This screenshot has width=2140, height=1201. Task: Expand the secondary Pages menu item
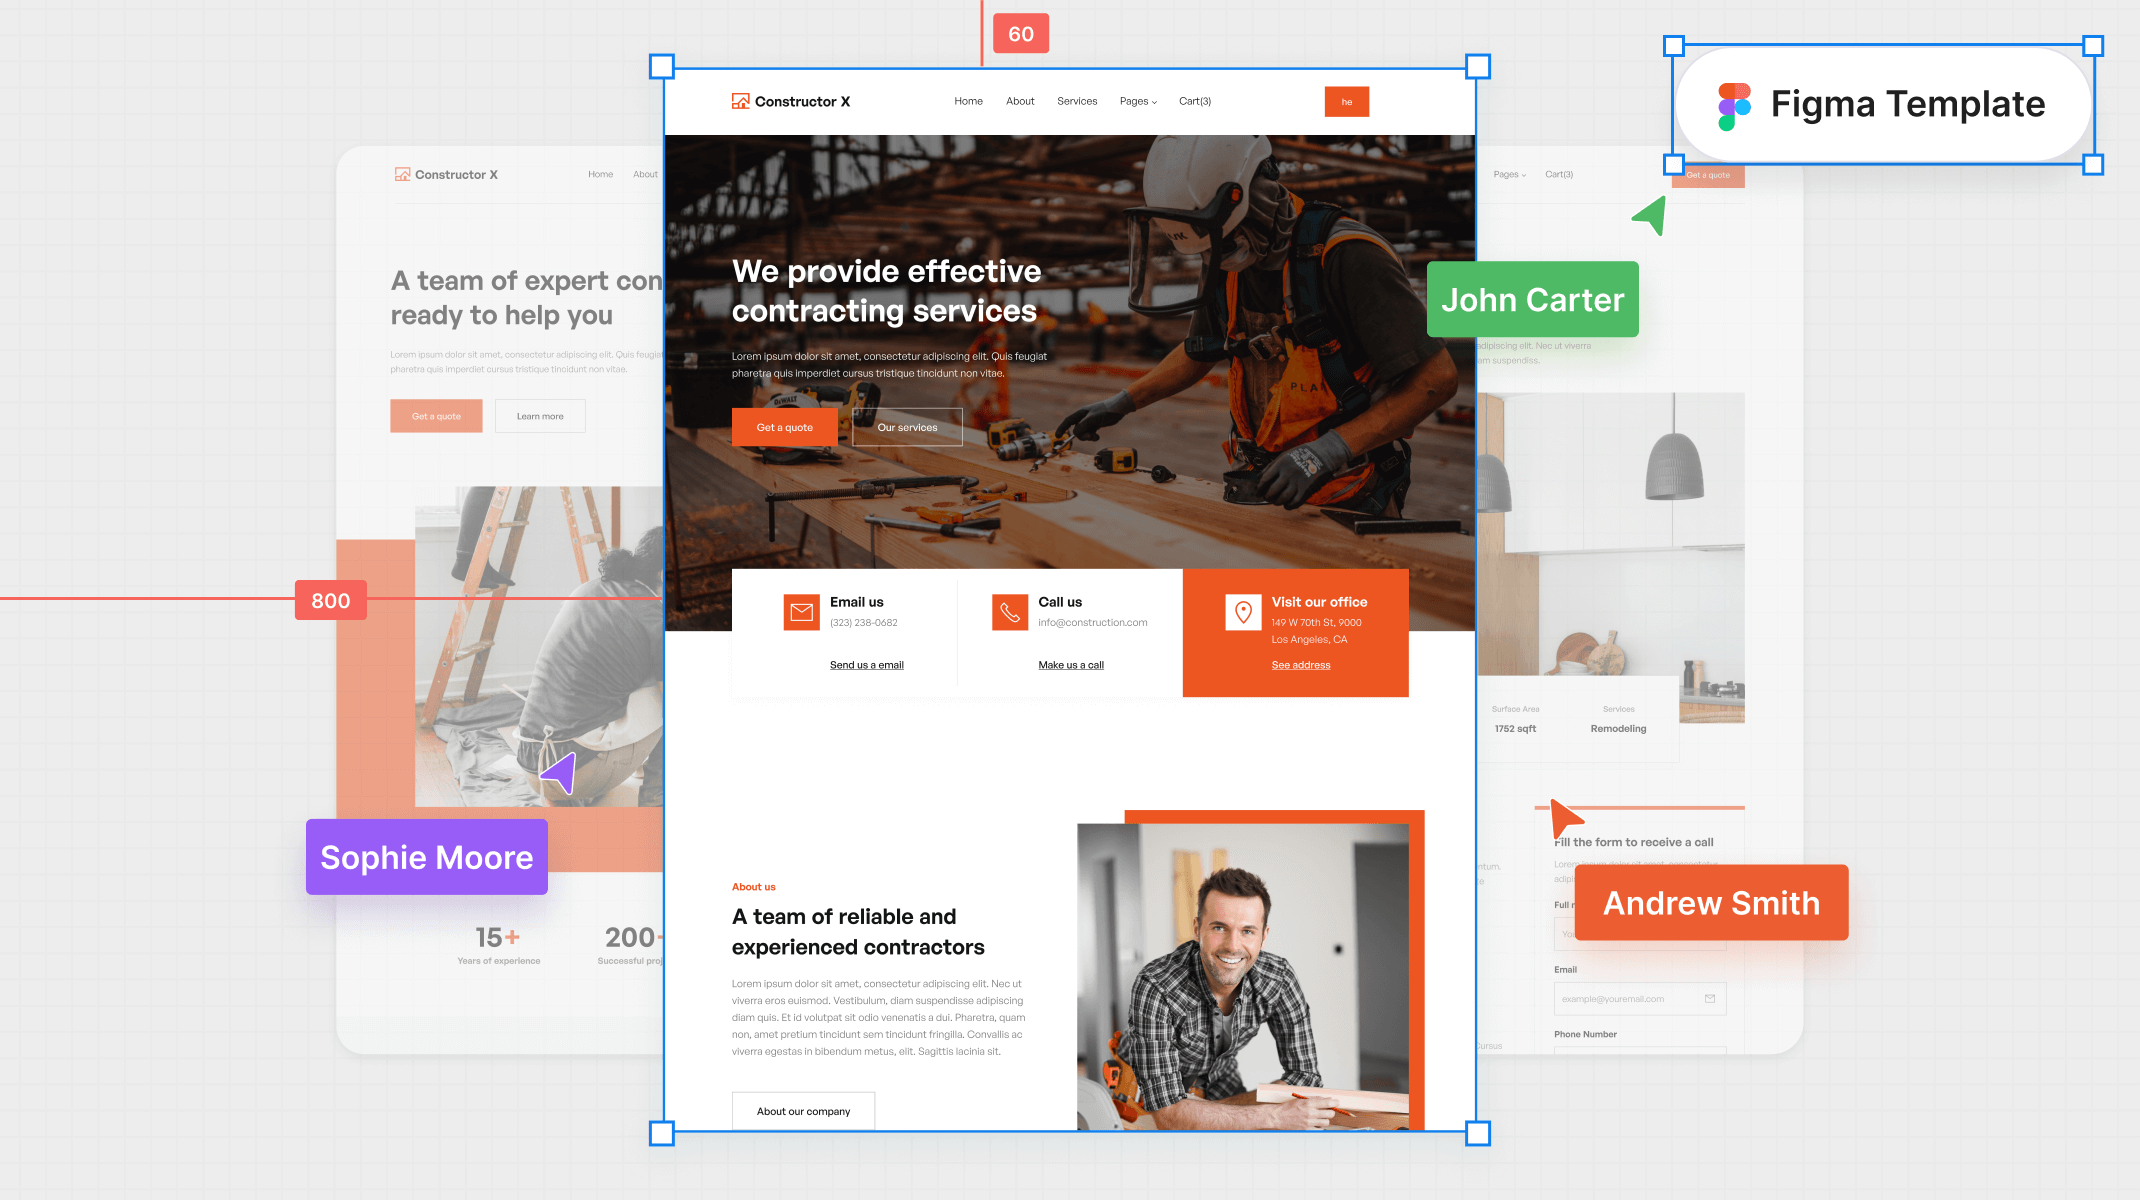[x=1141, y=100]
